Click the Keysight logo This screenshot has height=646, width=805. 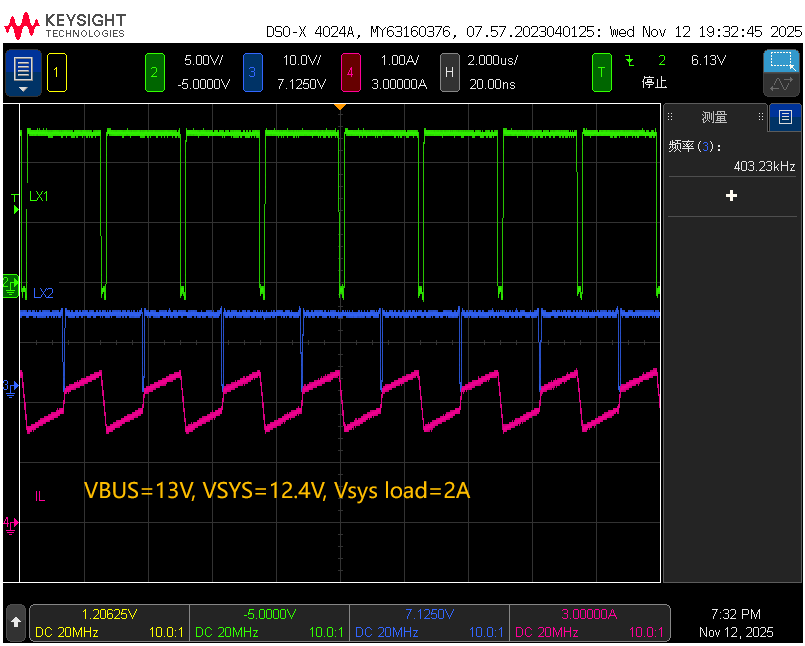click(65, 26)
